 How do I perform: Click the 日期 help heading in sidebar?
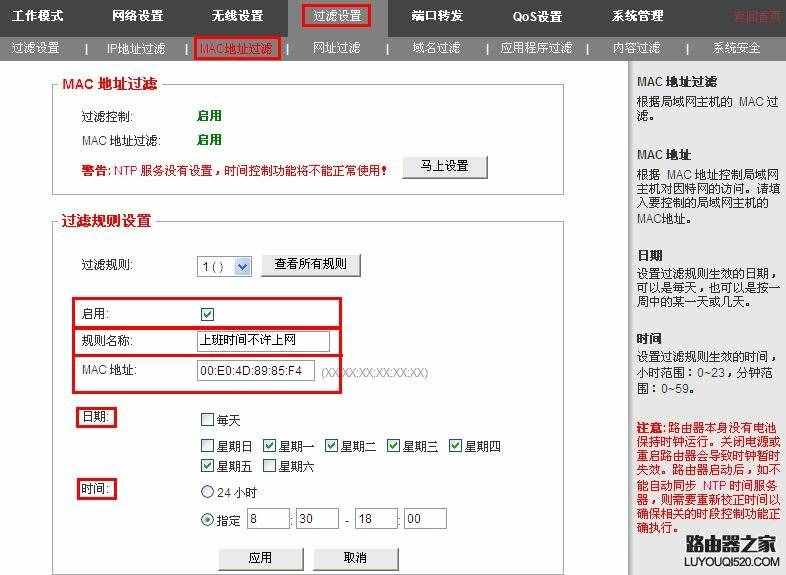tap(650, 256)
